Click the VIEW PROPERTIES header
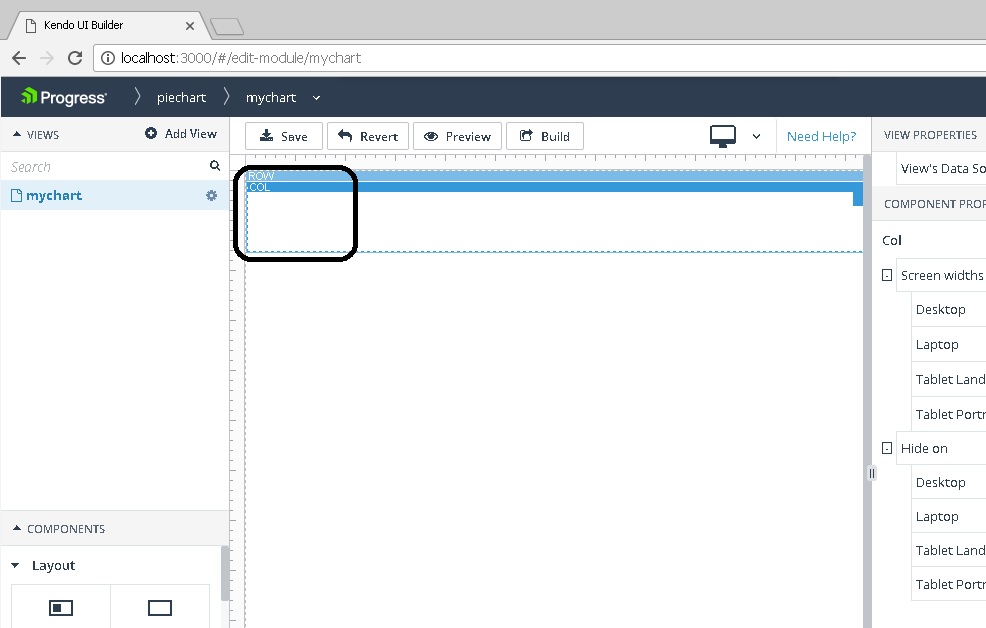 click(930, 135)
